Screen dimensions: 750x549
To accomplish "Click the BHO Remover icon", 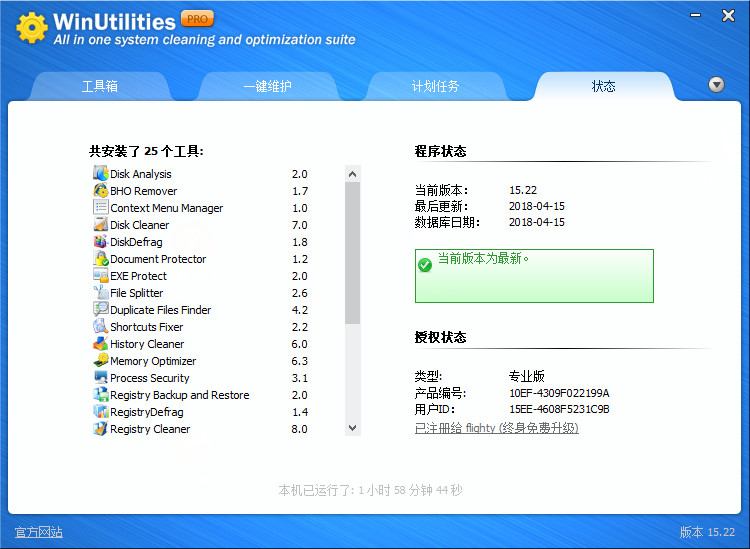I will coord(100,190).
